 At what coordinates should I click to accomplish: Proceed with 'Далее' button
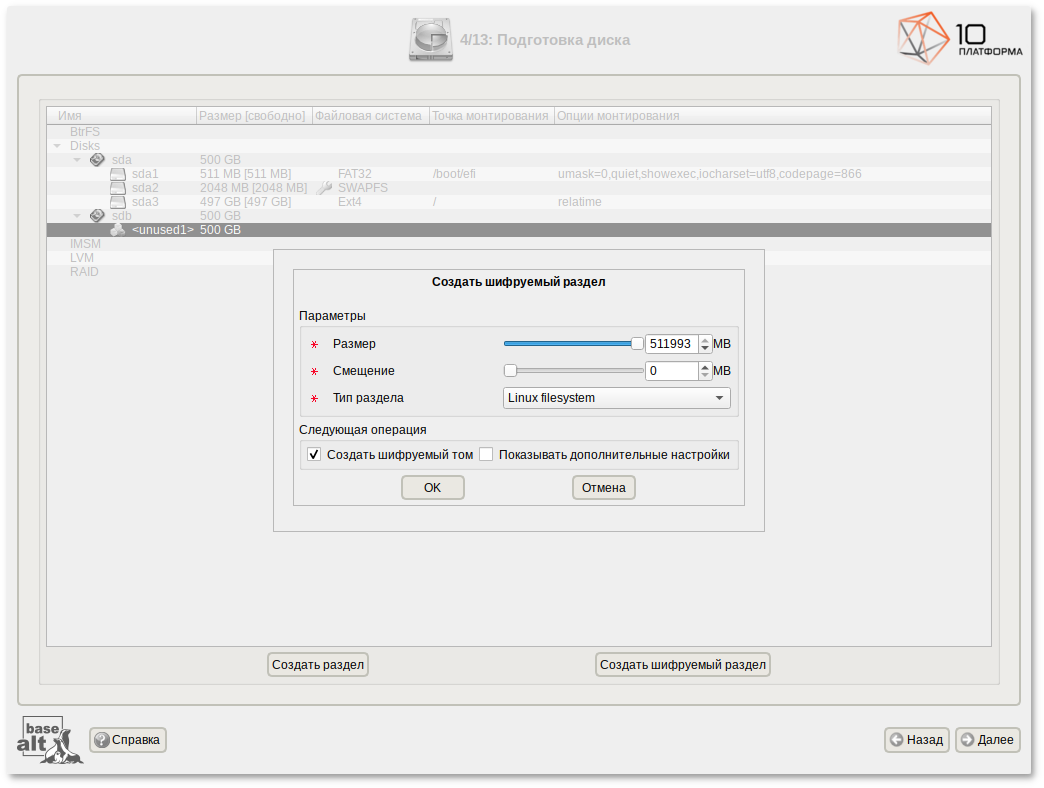[x=988, y=740]
